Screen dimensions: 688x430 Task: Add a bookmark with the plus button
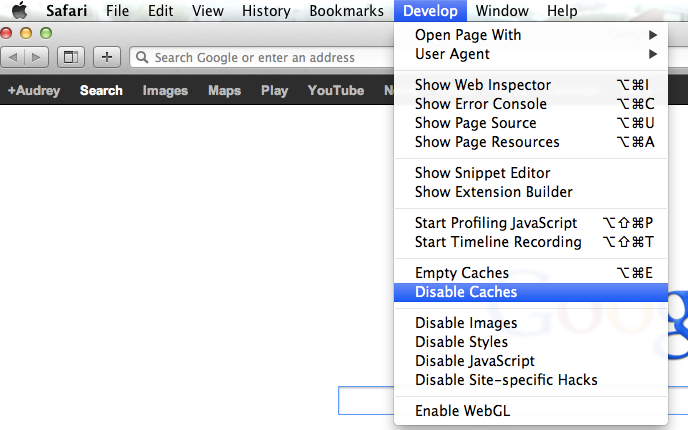107,57
